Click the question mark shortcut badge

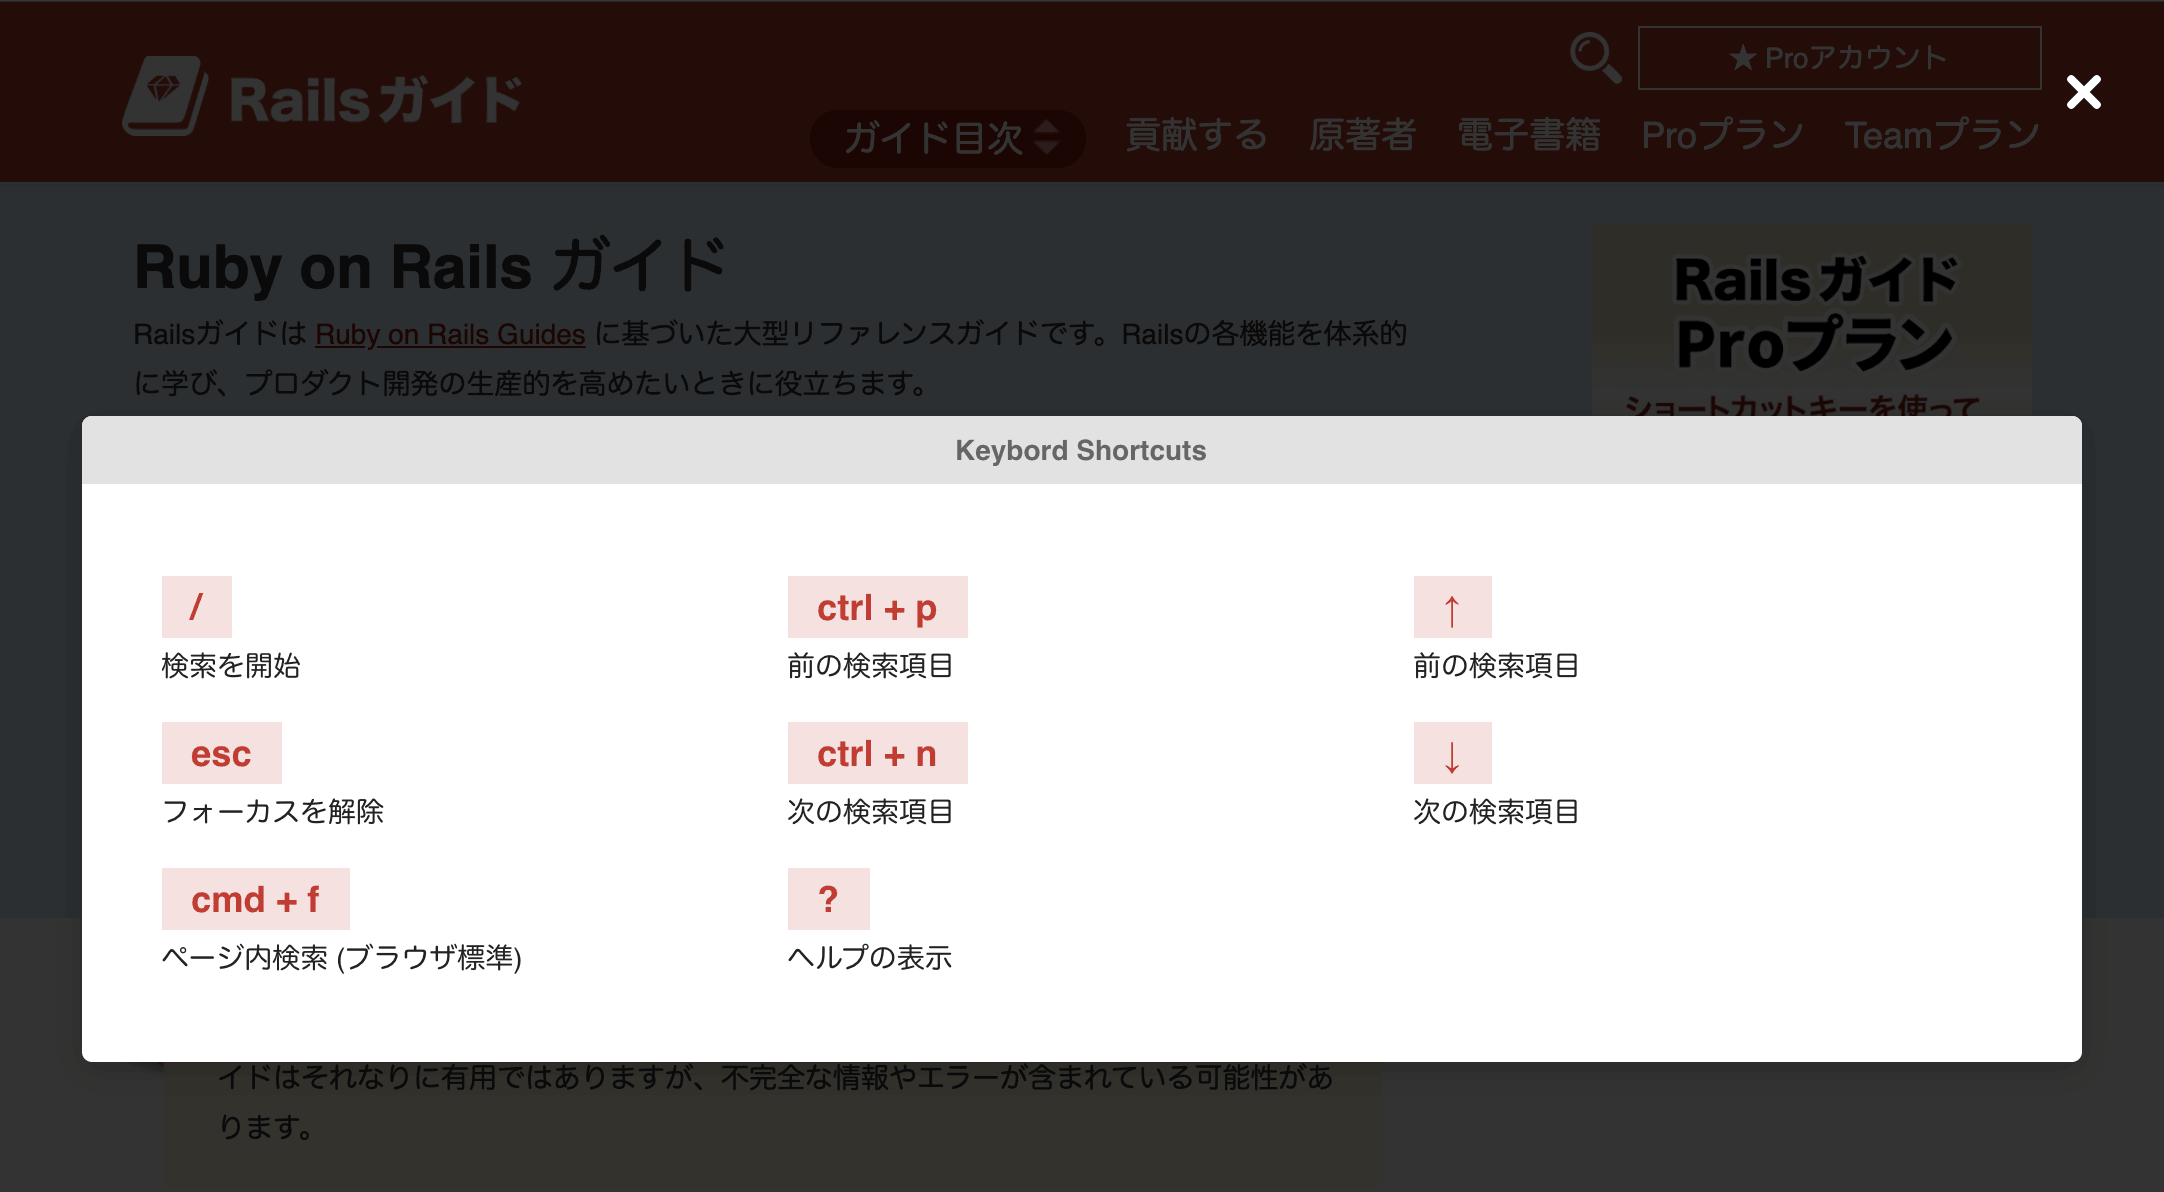pyautogui.click(x=829, y=899)
